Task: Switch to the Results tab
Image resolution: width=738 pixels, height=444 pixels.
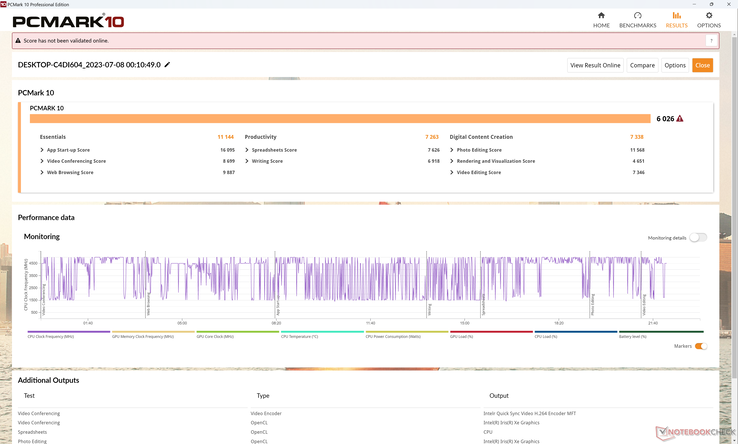Action: [x=676, y=19]
